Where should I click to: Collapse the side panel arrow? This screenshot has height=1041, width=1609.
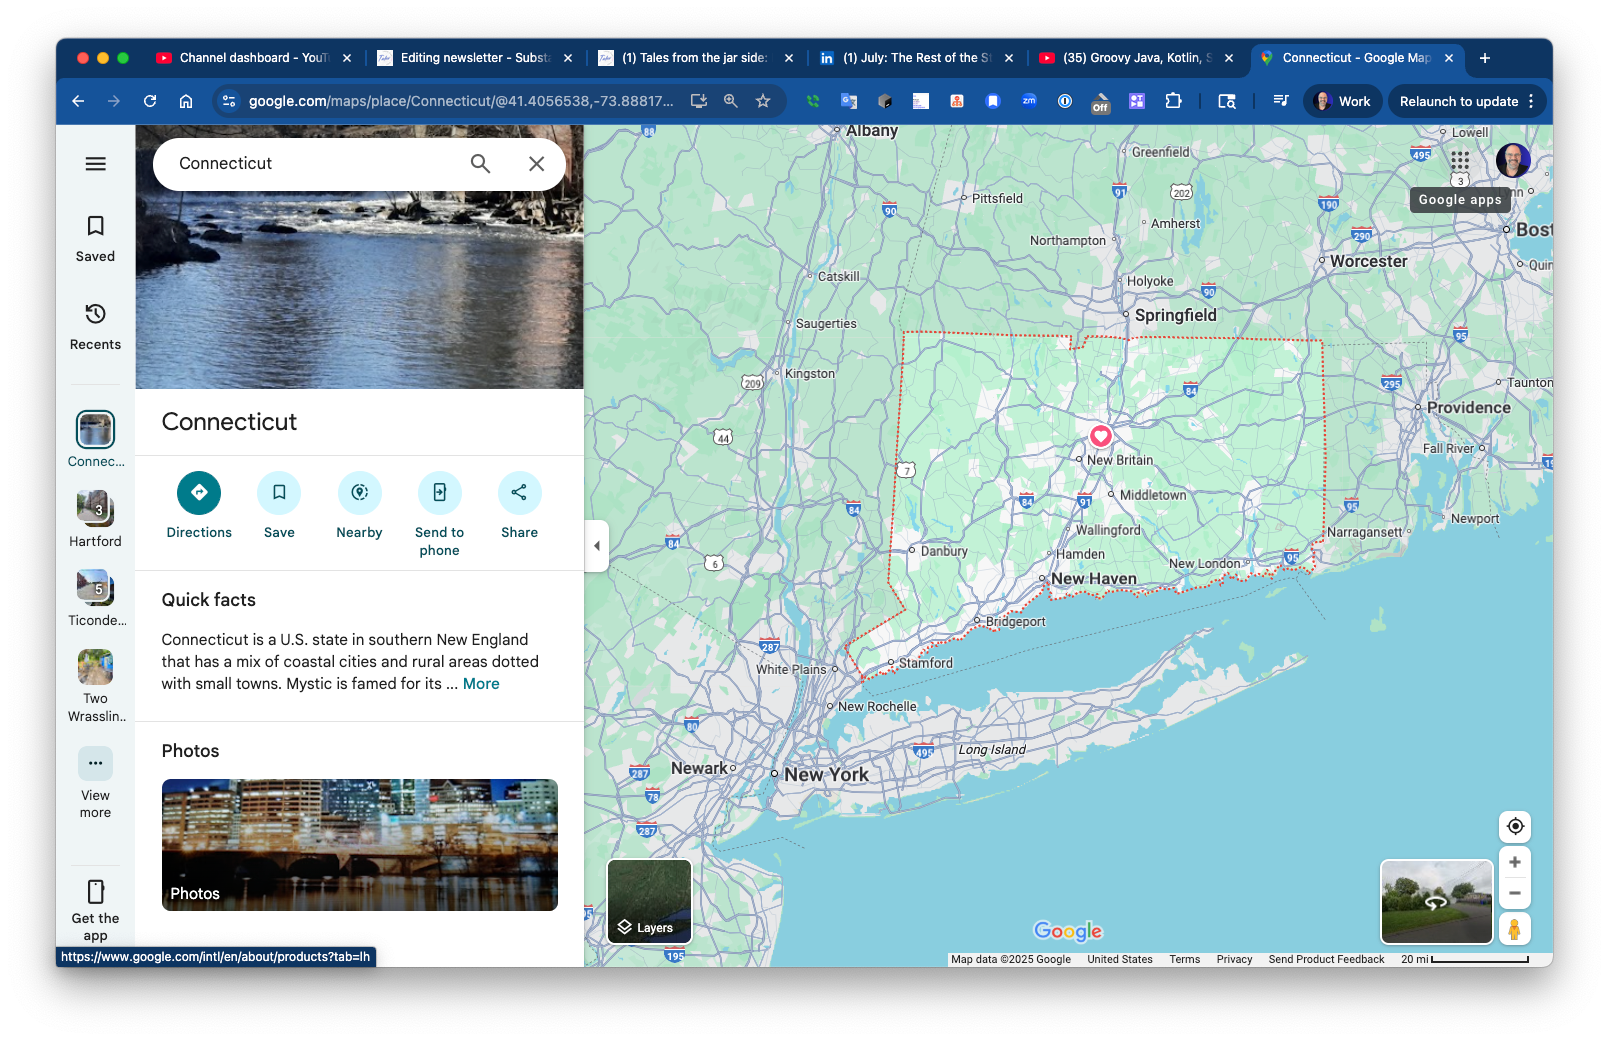point(597,546)
